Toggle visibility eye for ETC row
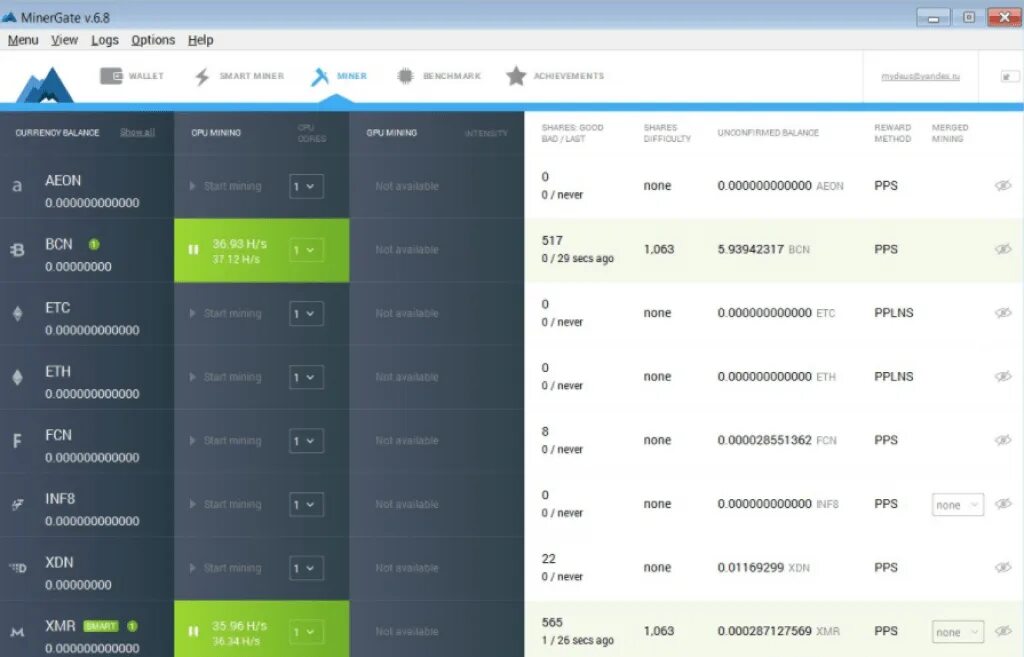Image resolution: width=1024 pixels, height=657 pixels. pos(1003,313)
